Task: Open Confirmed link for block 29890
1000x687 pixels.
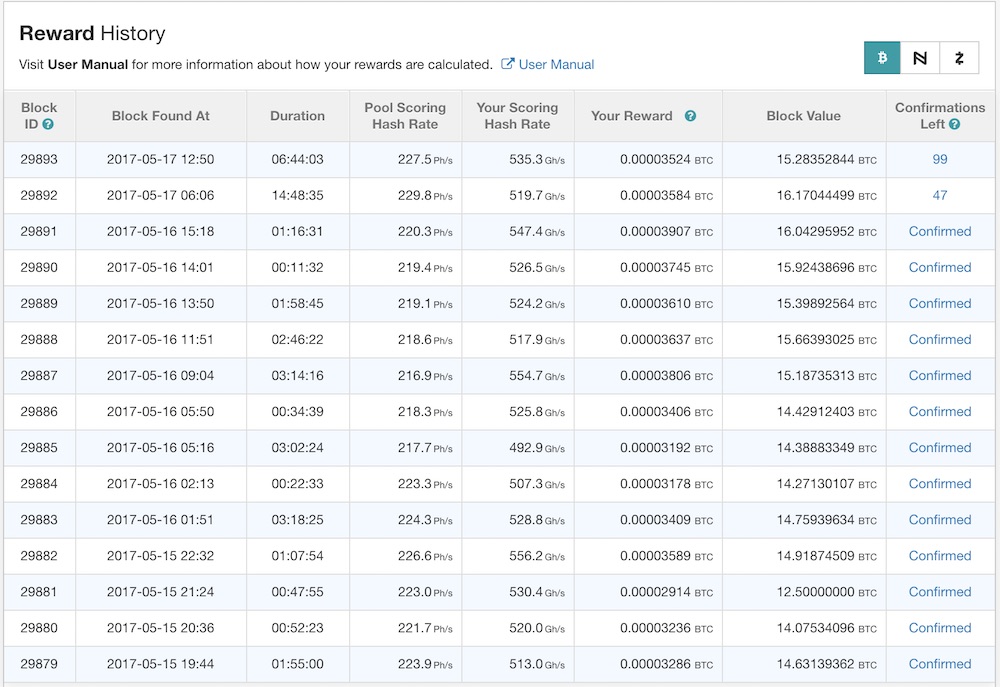Action: [940, 267]
